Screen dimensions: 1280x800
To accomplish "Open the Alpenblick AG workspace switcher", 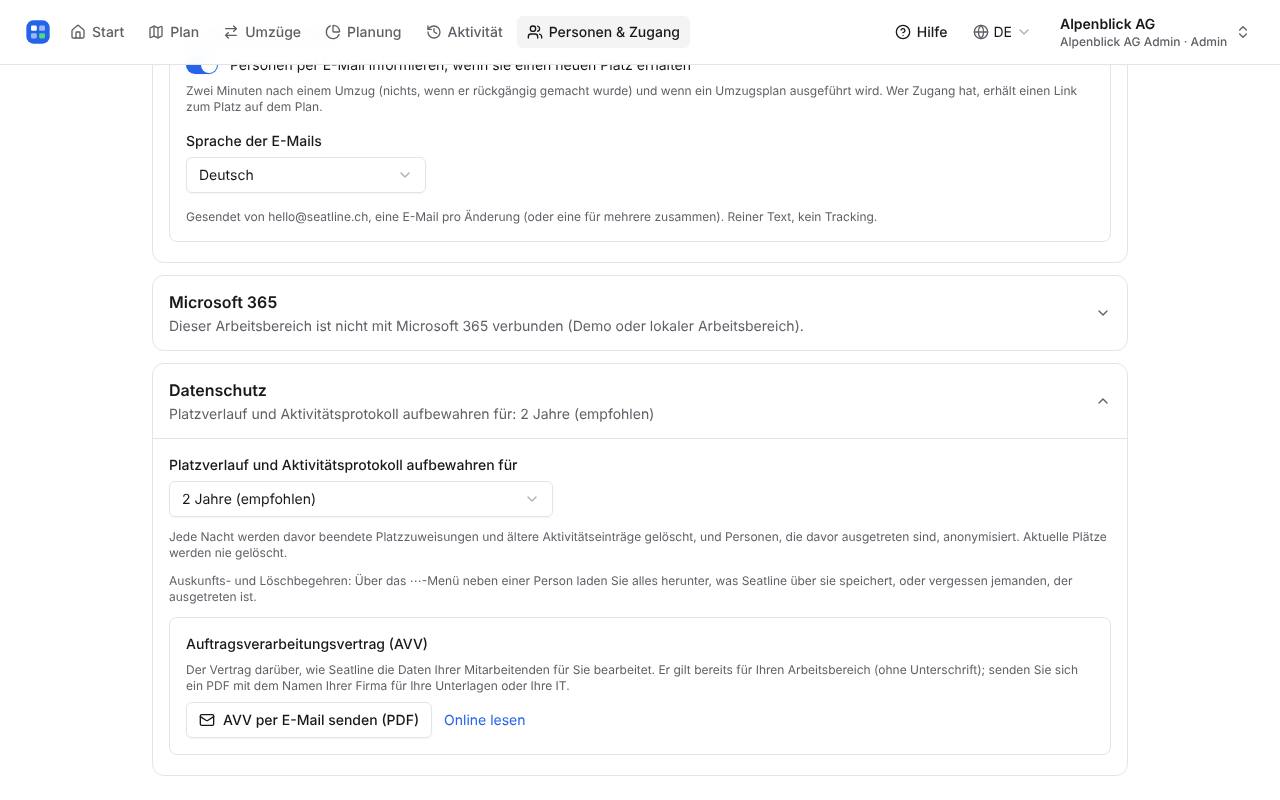I will click(1154, 32).
